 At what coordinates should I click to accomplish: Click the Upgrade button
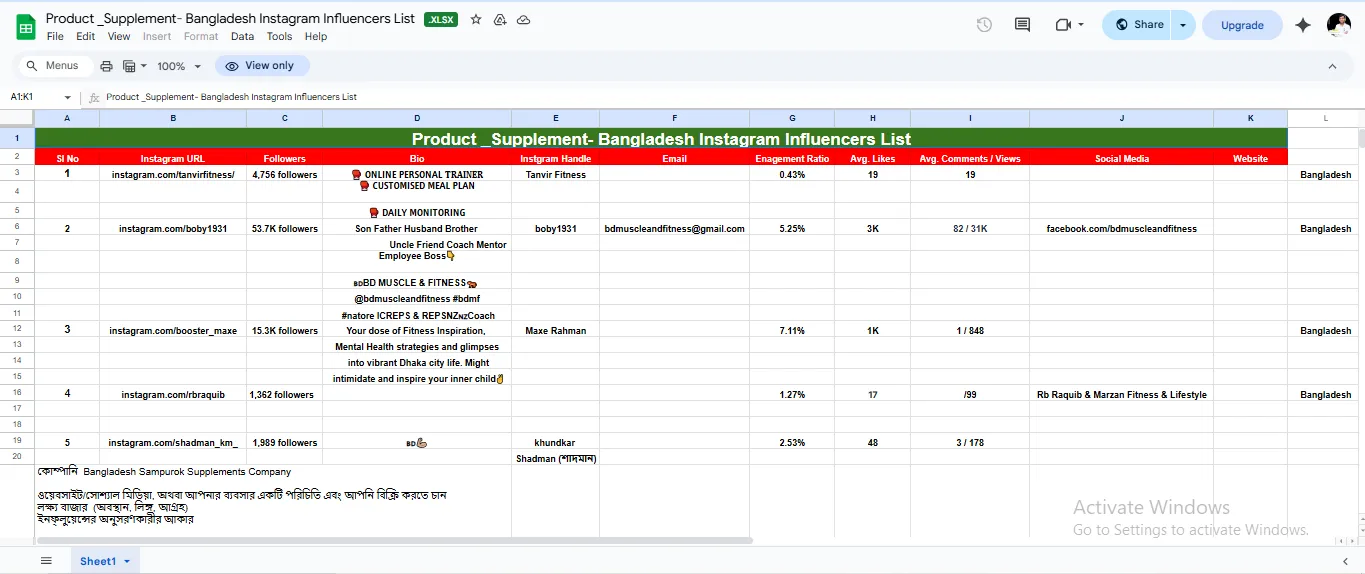(1242, 25)
